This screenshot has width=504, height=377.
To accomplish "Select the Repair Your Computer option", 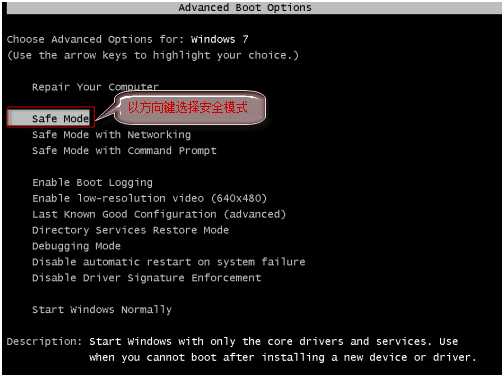I will (x=95, y=87).
